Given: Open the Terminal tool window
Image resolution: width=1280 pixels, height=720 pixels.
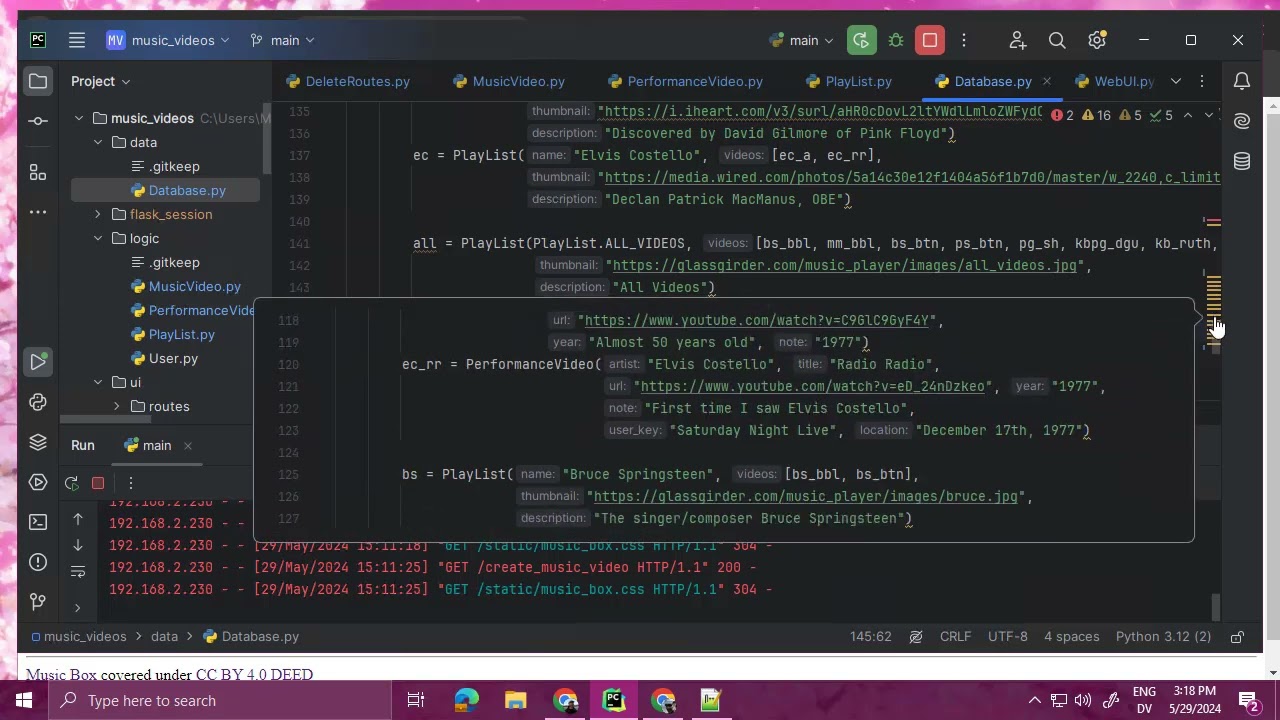Looking at the screenshot, I should pyautogui.click(x=38, y=522).
